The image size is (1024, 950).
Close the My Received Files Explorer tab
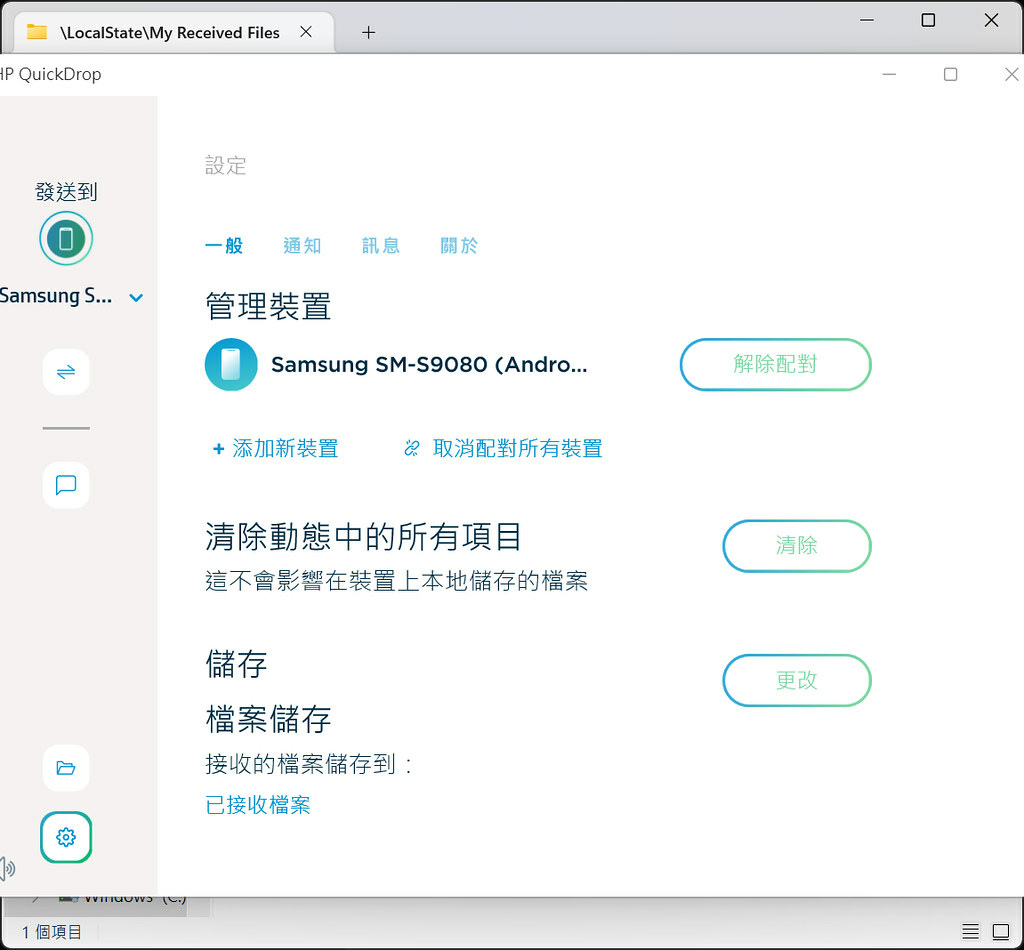pos(306,32)
